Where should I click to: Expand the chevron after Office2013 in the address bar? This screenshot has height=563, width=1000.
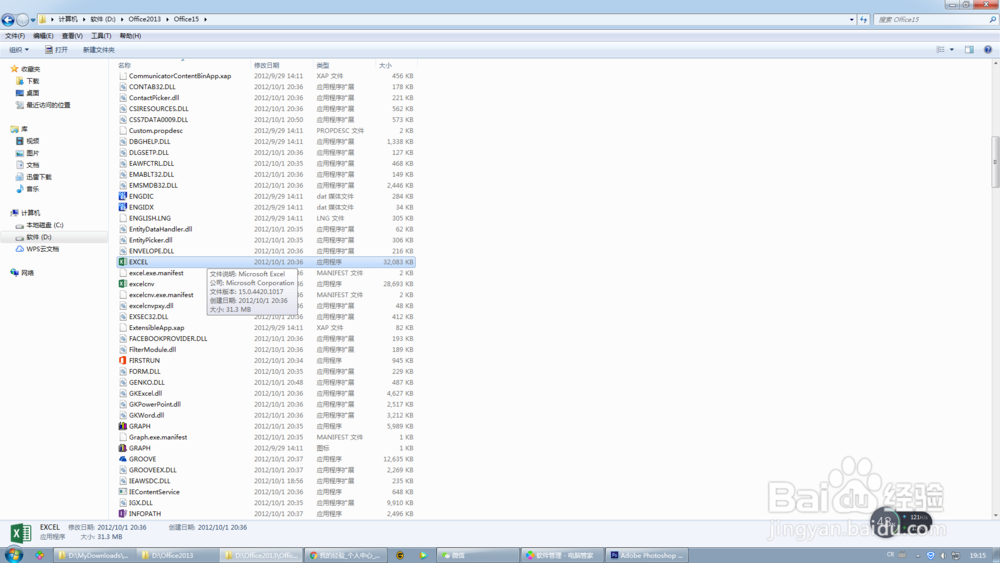168,19
